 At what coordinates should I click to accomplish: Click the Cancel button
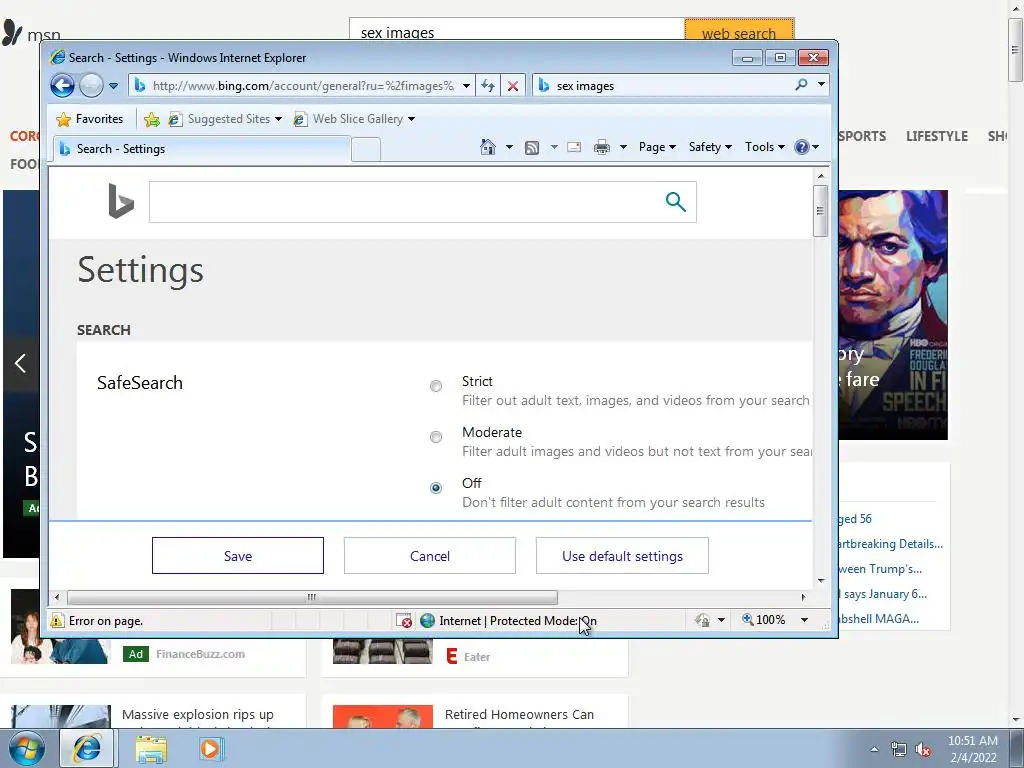click(430, 556)
